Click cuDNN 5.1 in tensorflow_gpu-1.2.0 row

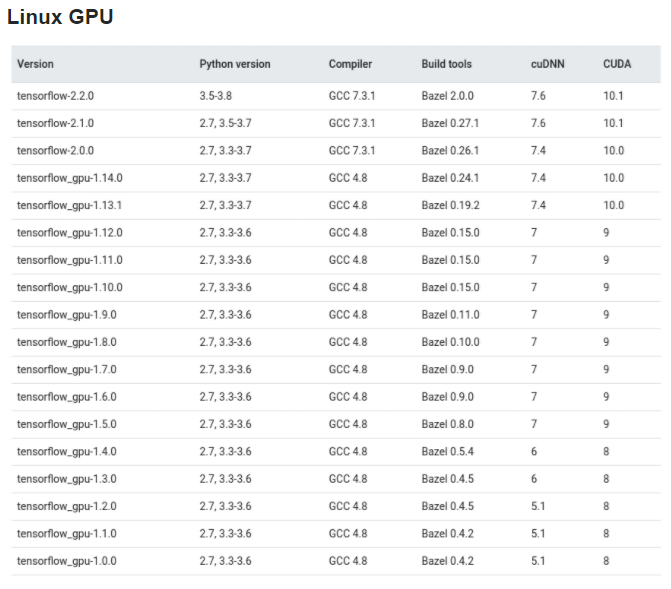point(538,507)
